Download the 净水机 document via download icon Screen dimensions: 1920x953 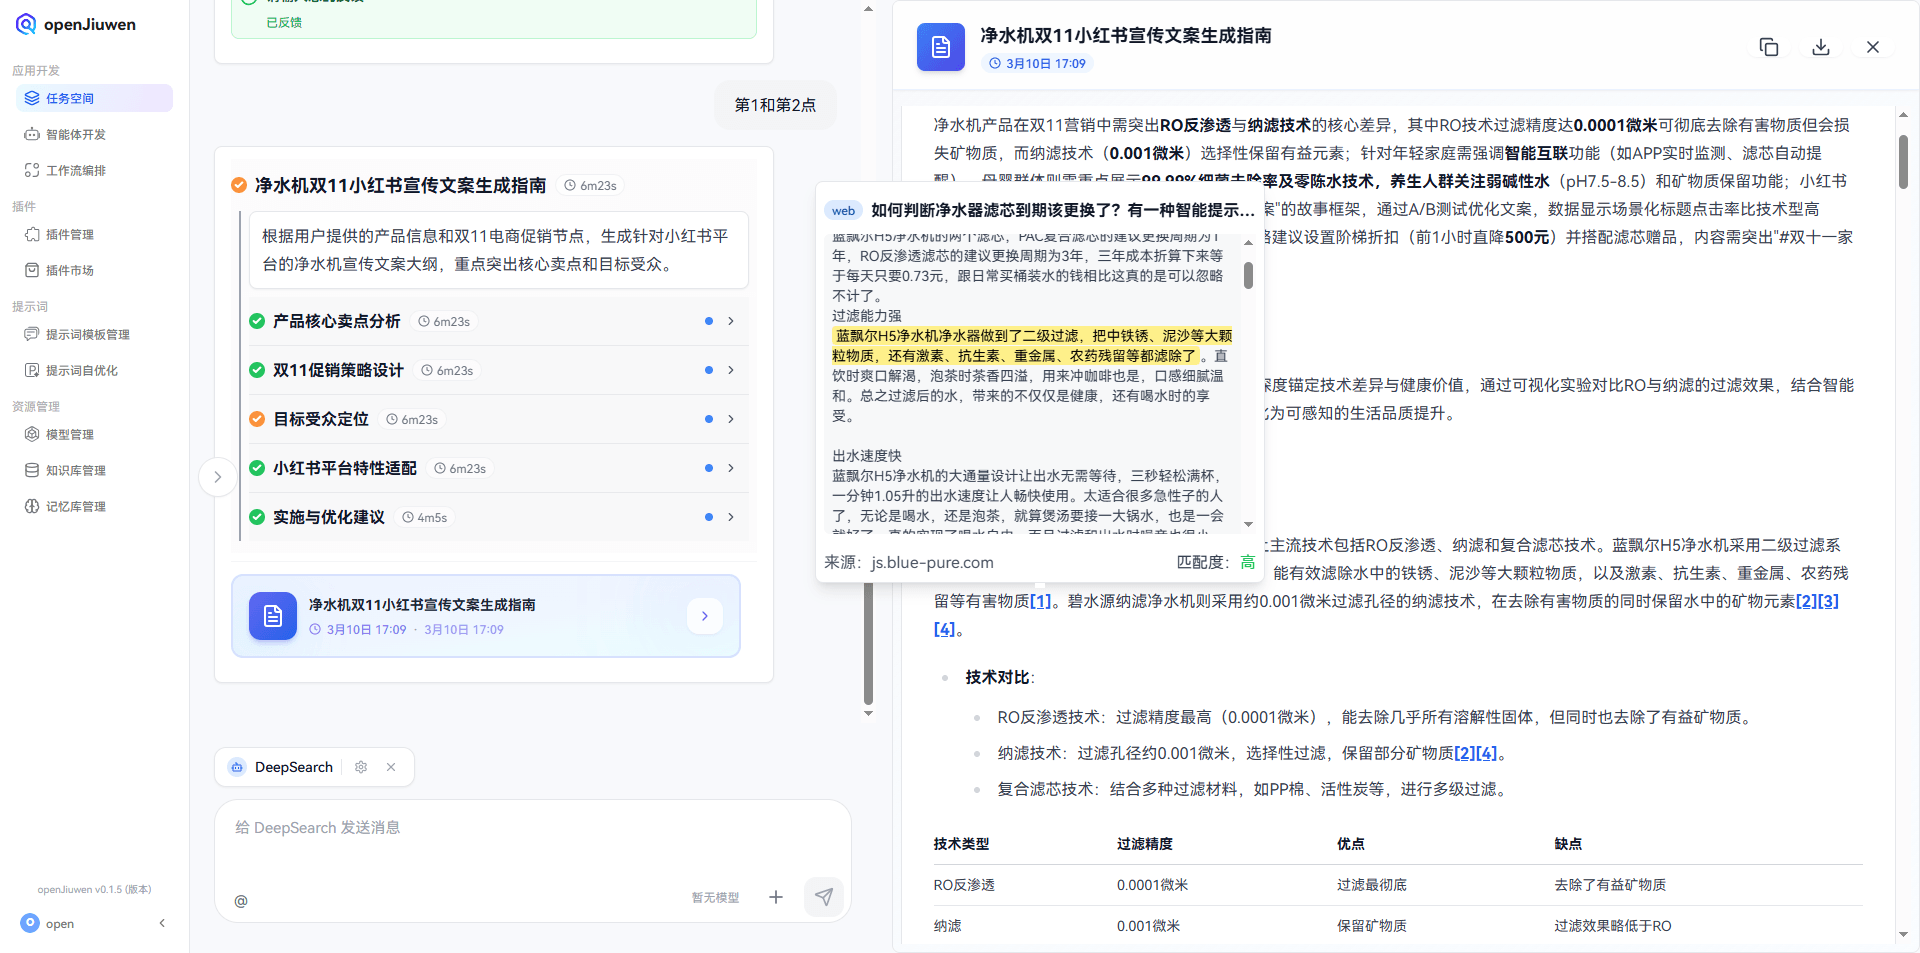(x=1821, y=46)
